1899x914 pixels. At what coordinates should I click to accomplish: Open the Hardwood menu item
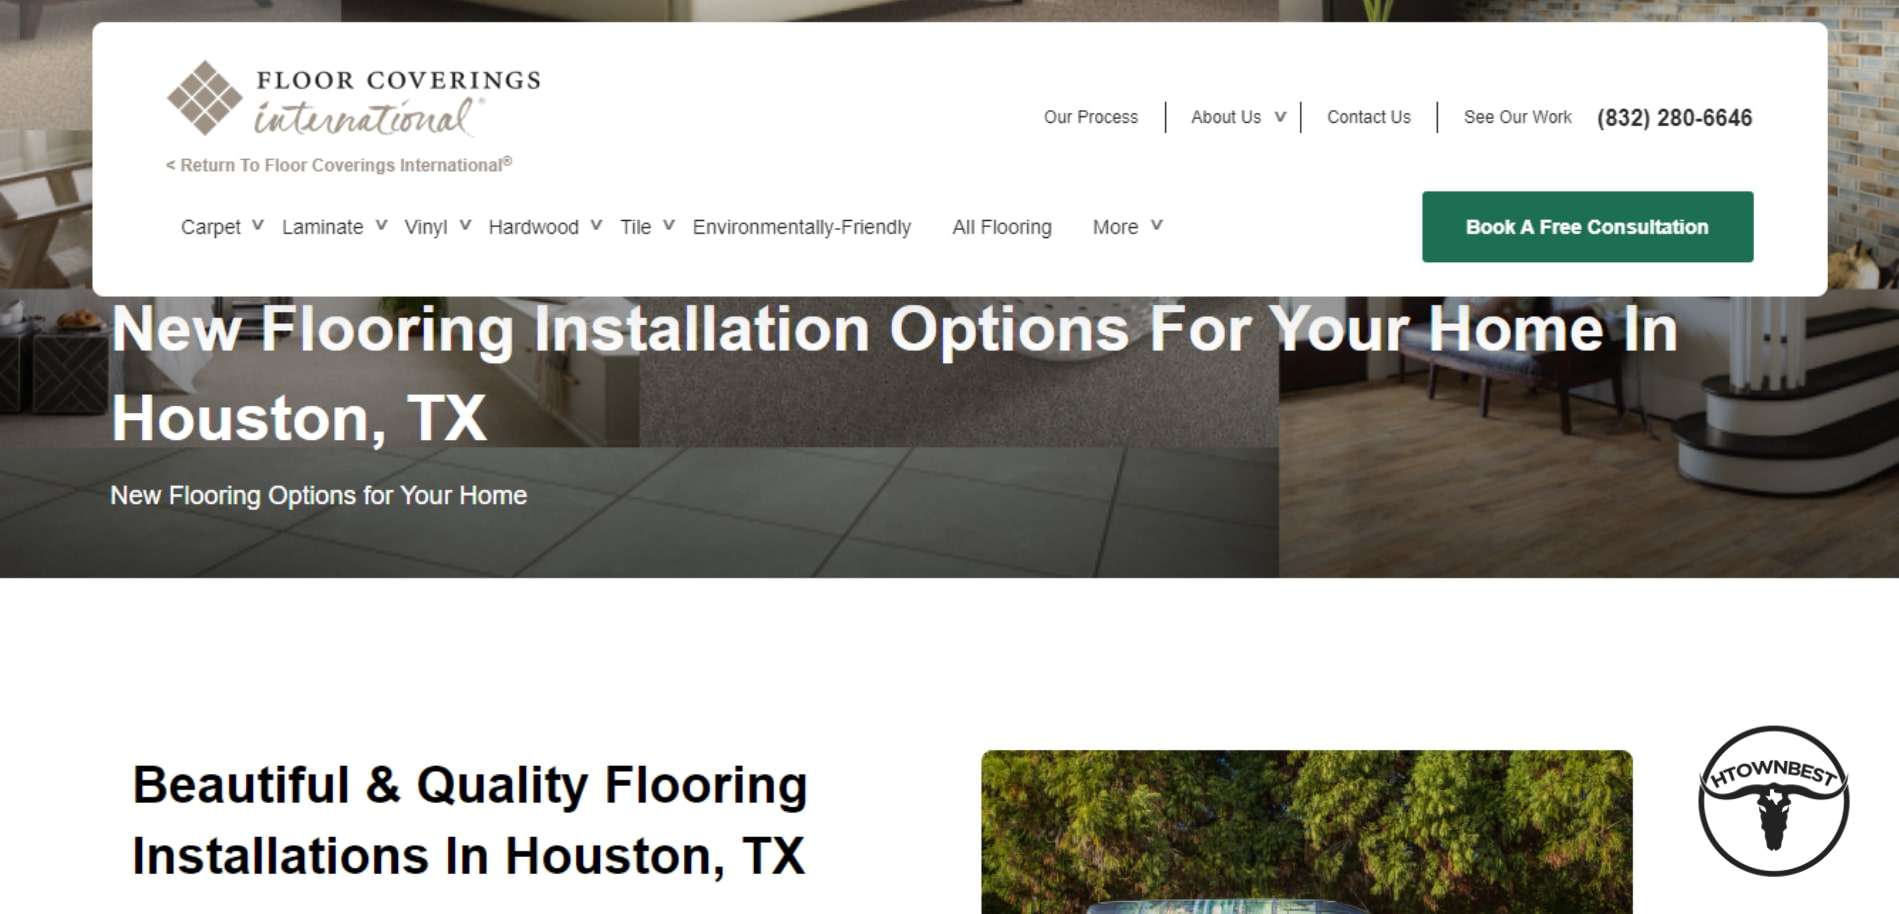[534, 227]
